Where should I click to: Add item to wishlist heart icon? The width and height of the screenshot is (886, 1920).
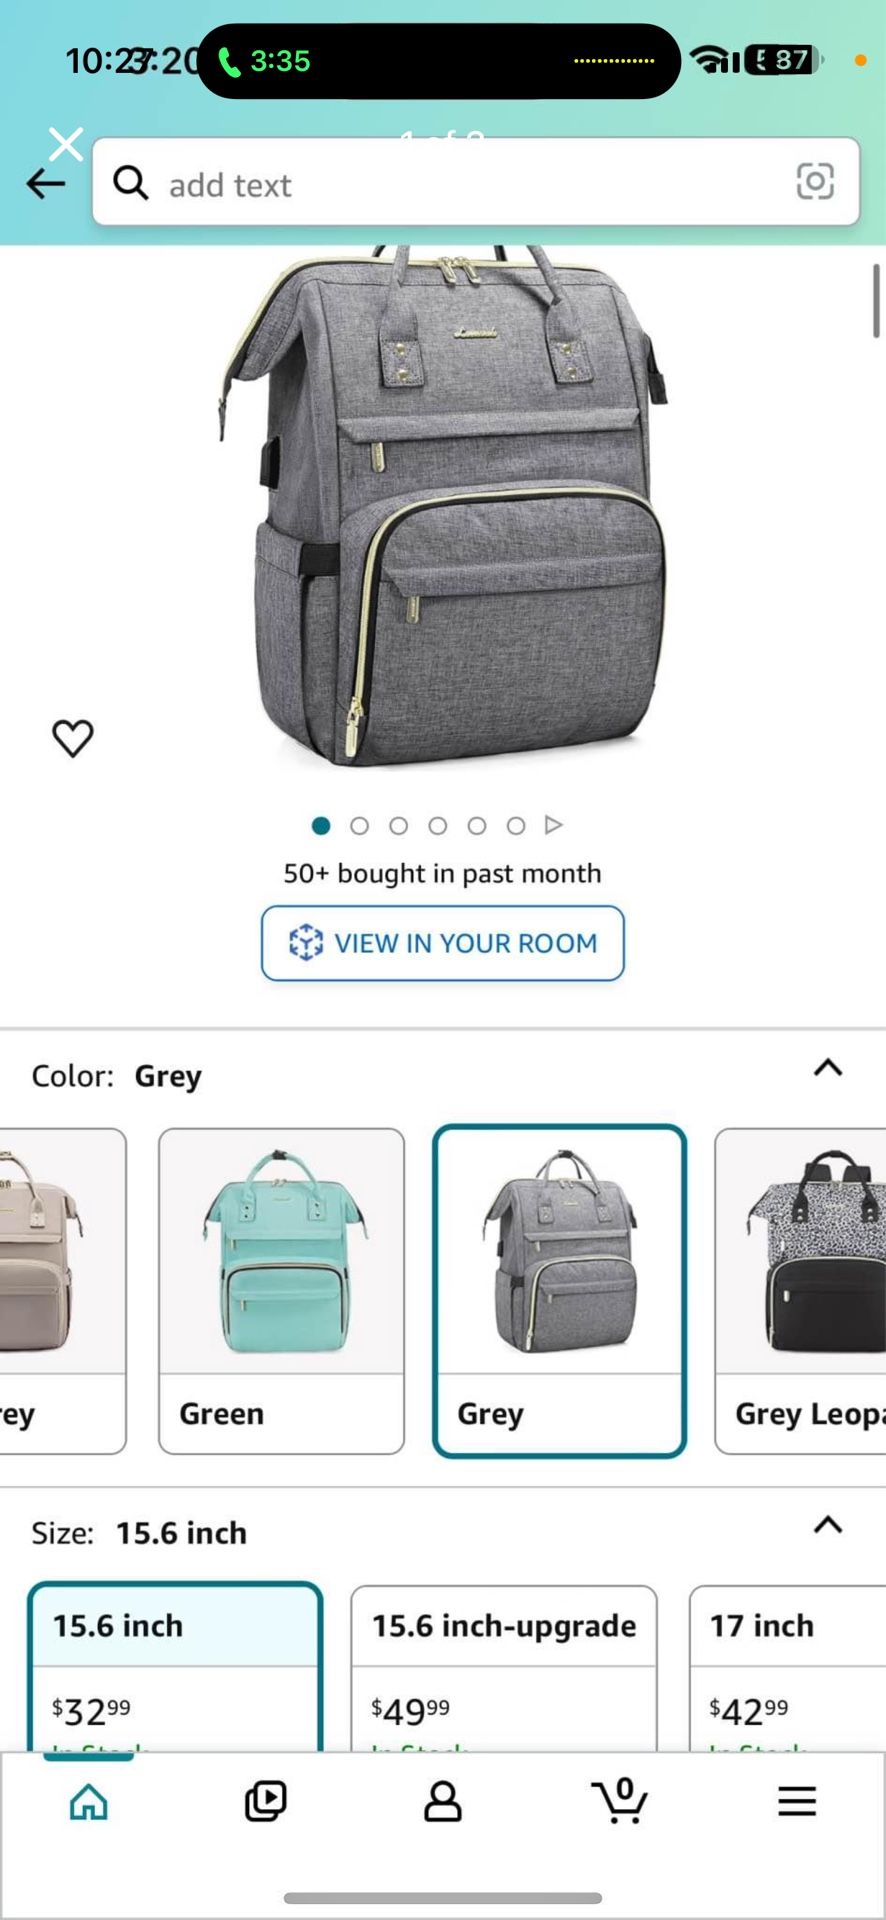[72, 738]
